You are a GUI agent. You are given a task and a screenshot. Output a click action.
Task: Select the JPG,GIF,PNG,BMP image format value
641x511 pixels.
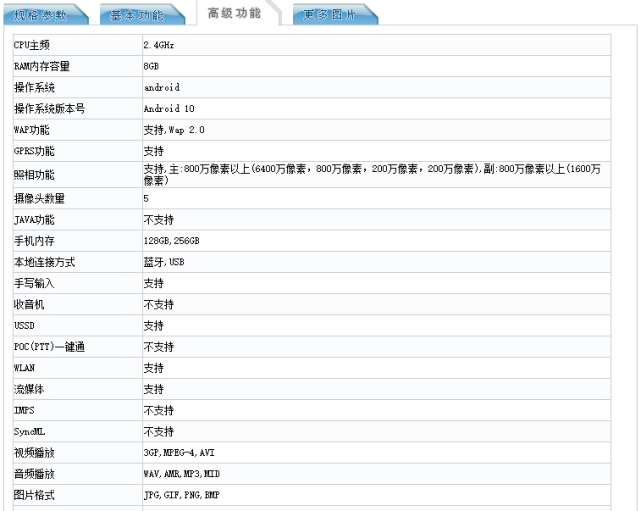pyautogui.click(x=182, y=495)
